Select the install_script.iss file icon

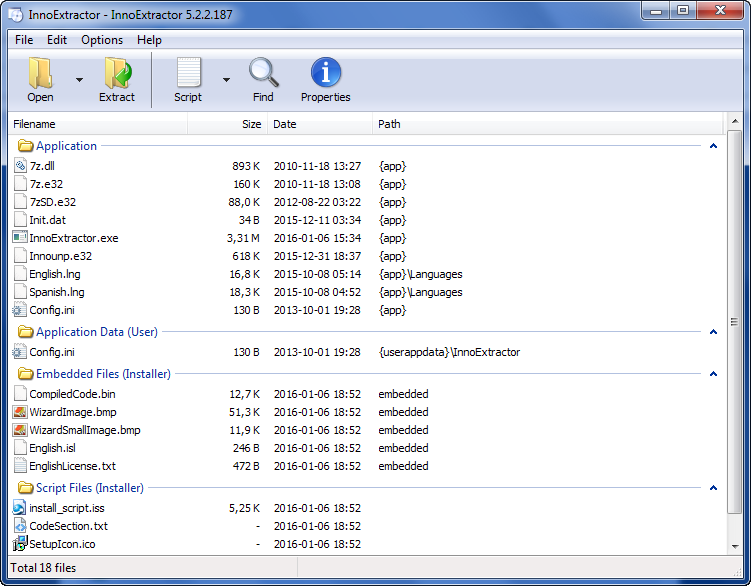click(x=20, y=508)
